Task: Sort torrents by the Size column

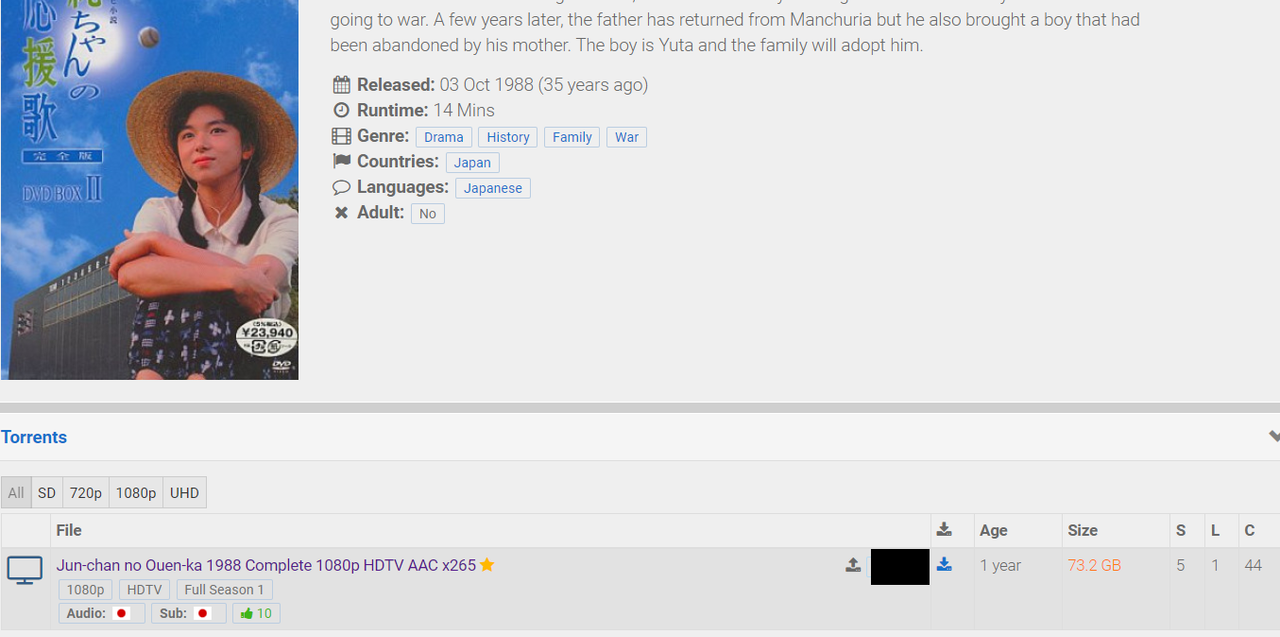Action: coord(1083,530)
